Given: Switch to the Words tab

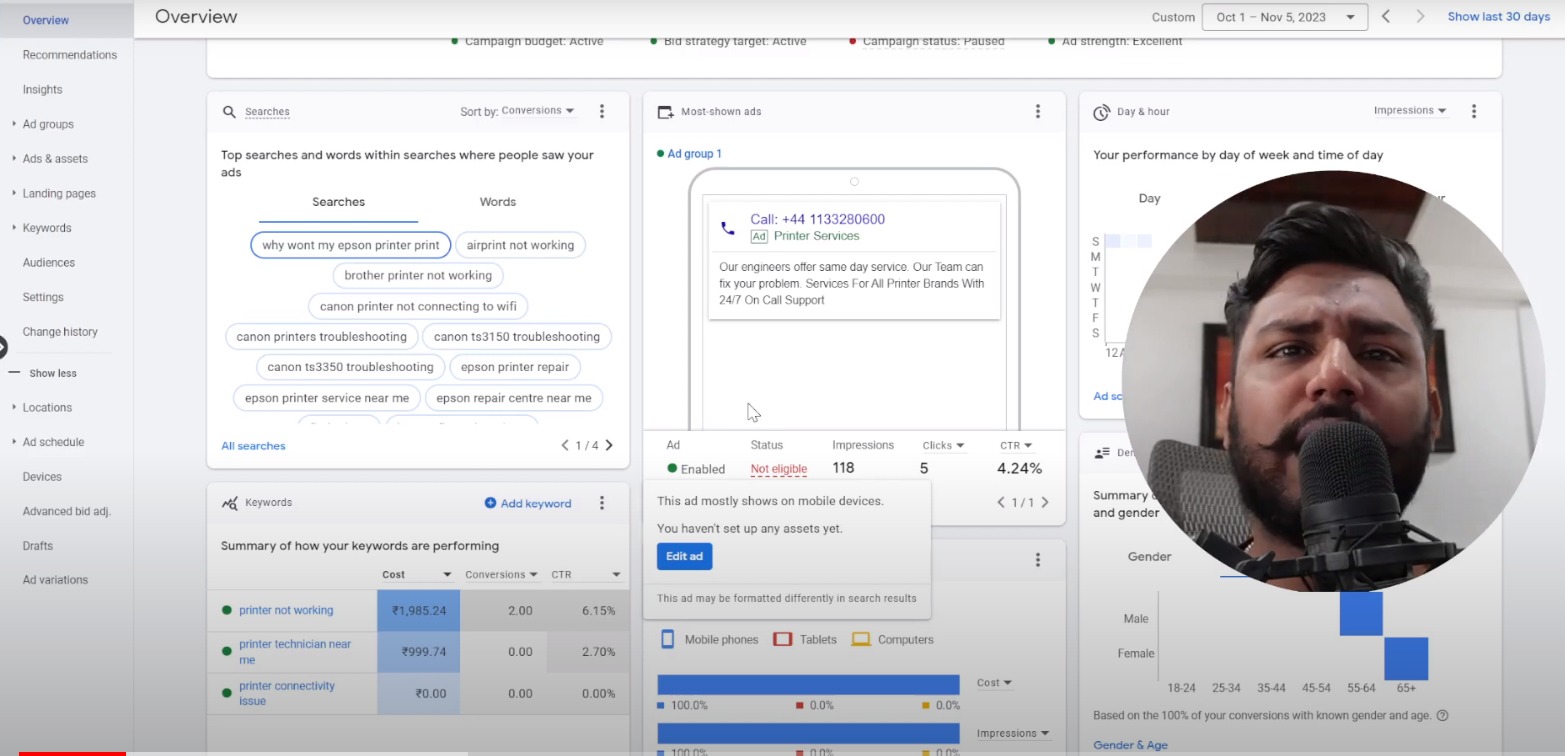Looking at the screenshot, I should pyautogui.click(x=497, y=202).
